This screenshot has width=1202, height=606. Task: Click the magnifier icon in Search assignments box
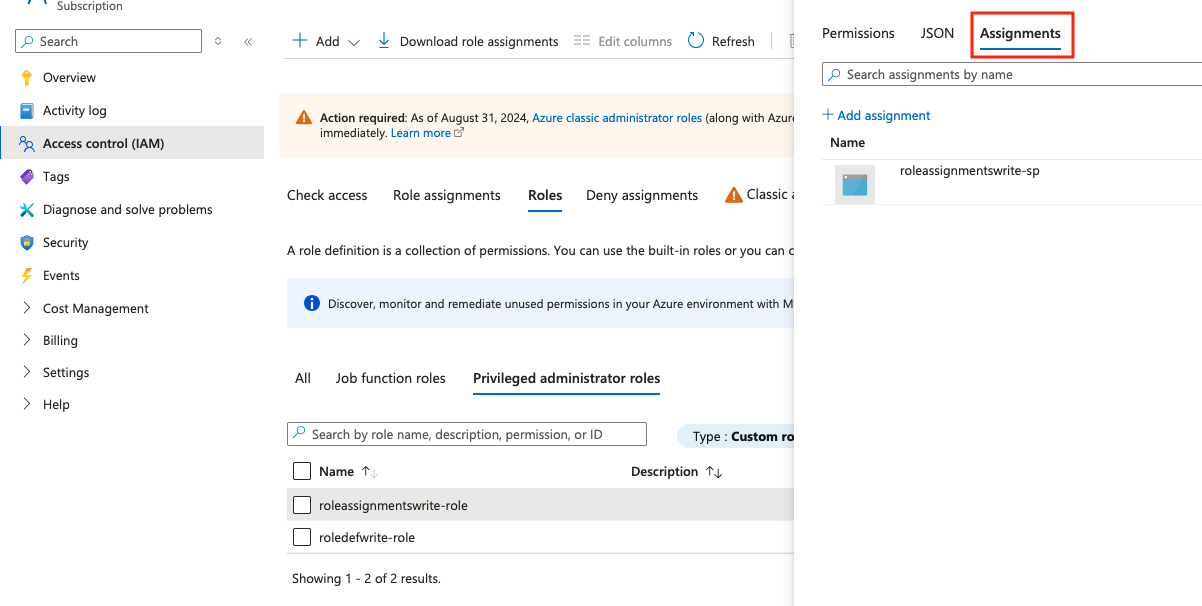[x=834, y=75]
